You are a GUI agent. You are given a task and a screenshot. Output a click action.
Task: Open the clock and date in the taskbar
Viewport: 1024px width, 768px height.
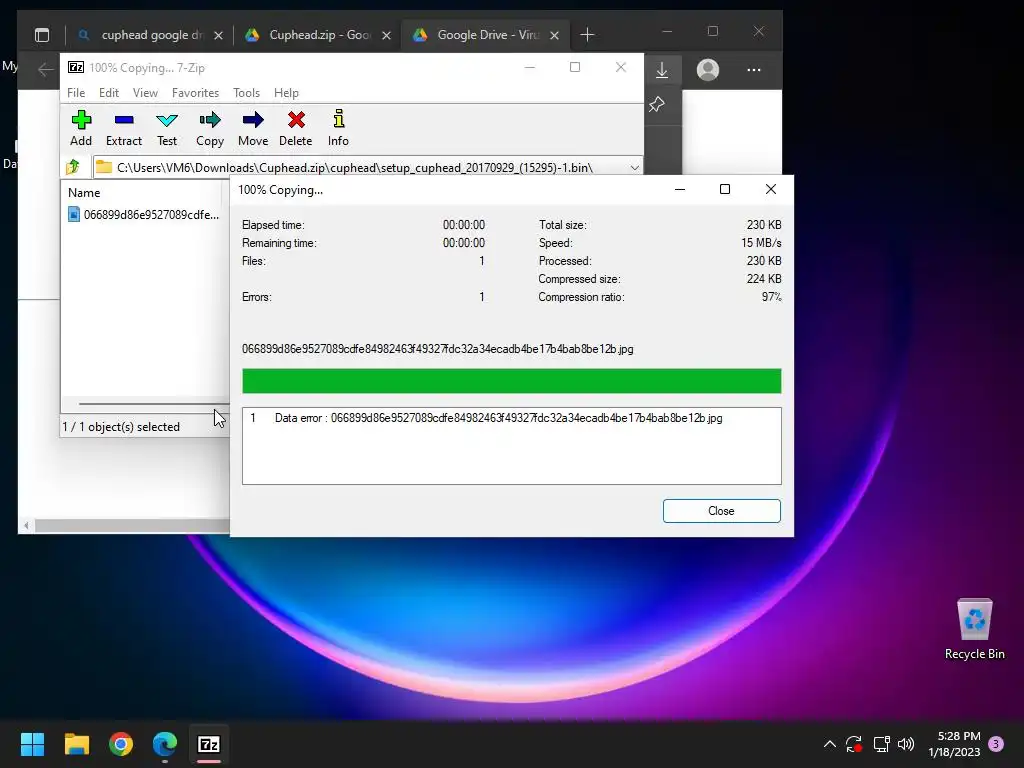pyautogui.click(x=954, y=744)
